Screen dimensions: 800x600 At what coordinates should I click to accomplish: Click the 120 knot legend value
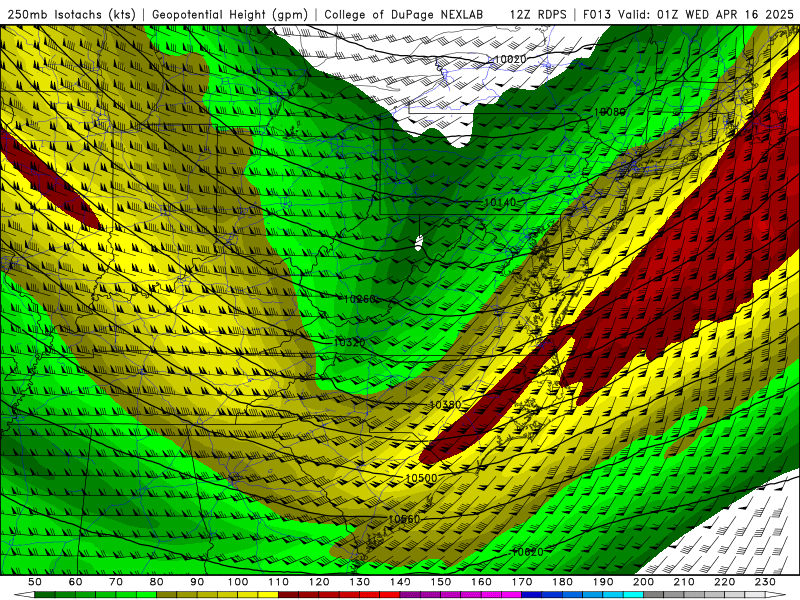319,582
